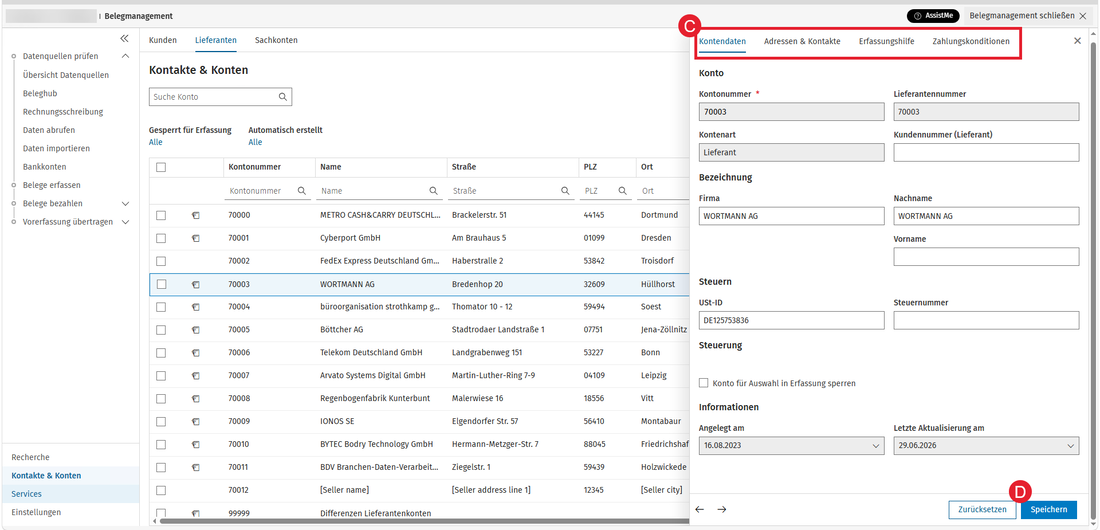This screenshot has height=530, width=1100.
Task: Open document icon for account 70007
Action: coord(196,376)
